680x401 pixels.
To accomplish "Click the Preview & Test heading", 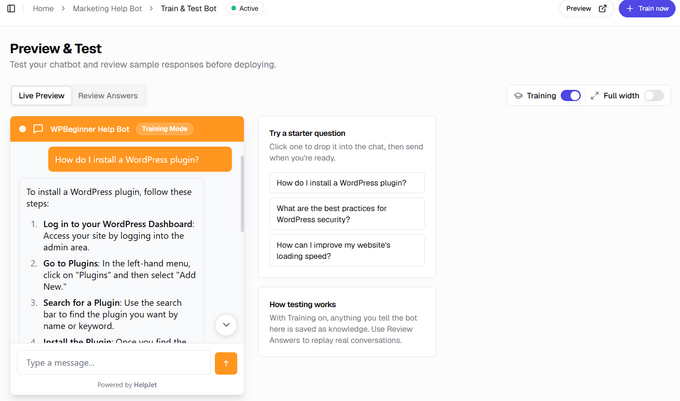I will tap(56, 49).
